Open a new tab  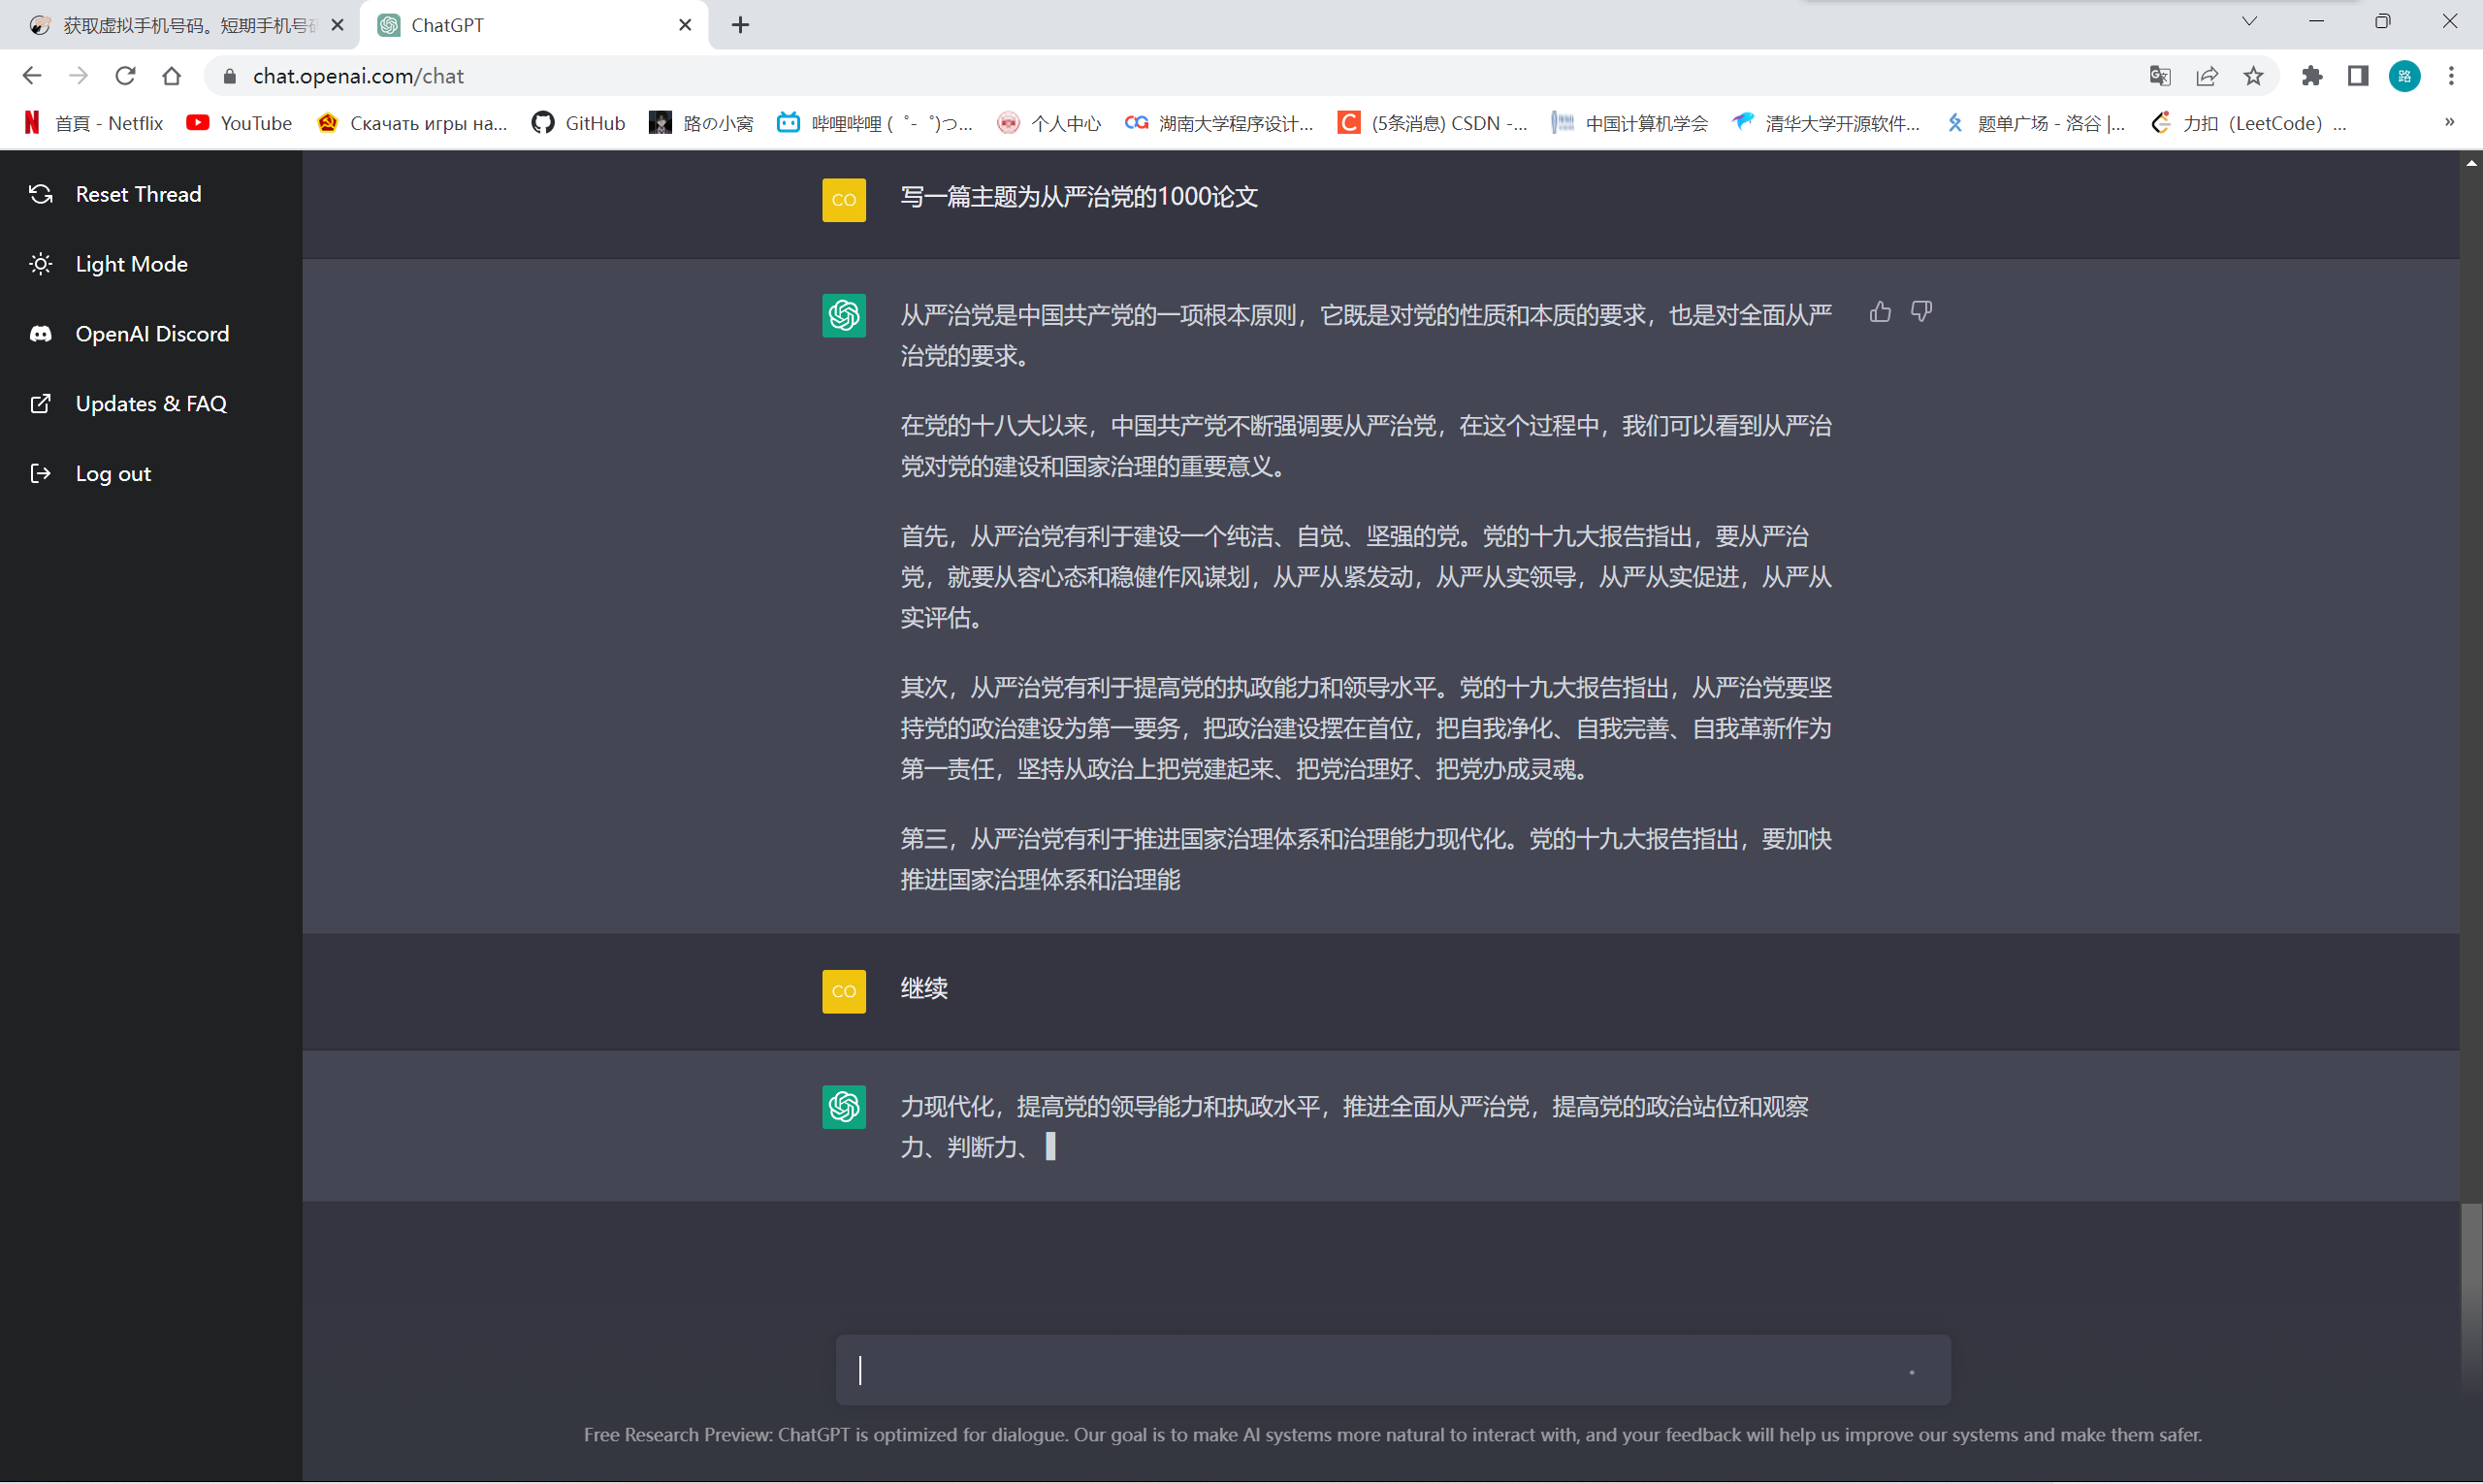tap(740, 25)
